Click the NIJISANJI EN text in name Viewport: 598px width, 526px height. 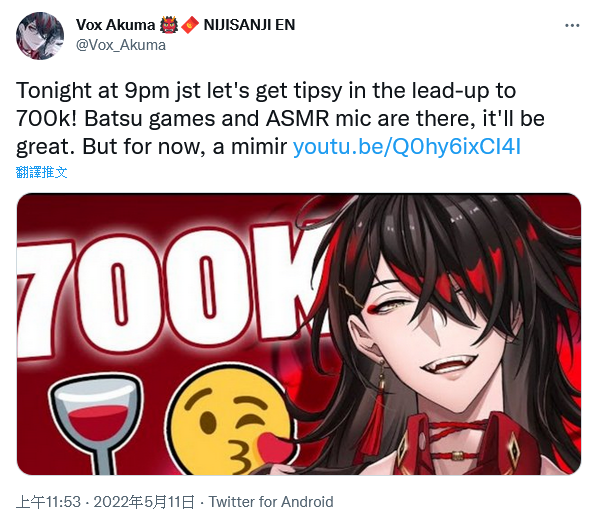tap(249, 25)
